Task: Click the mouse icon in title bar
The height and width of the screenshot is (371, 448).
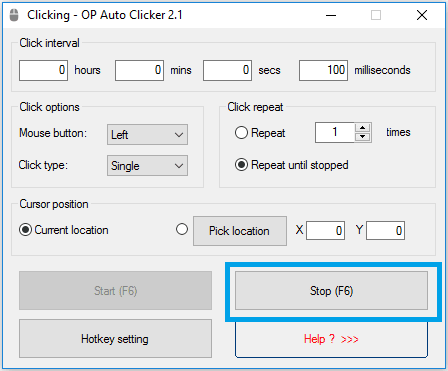Action: coord(14,15)
